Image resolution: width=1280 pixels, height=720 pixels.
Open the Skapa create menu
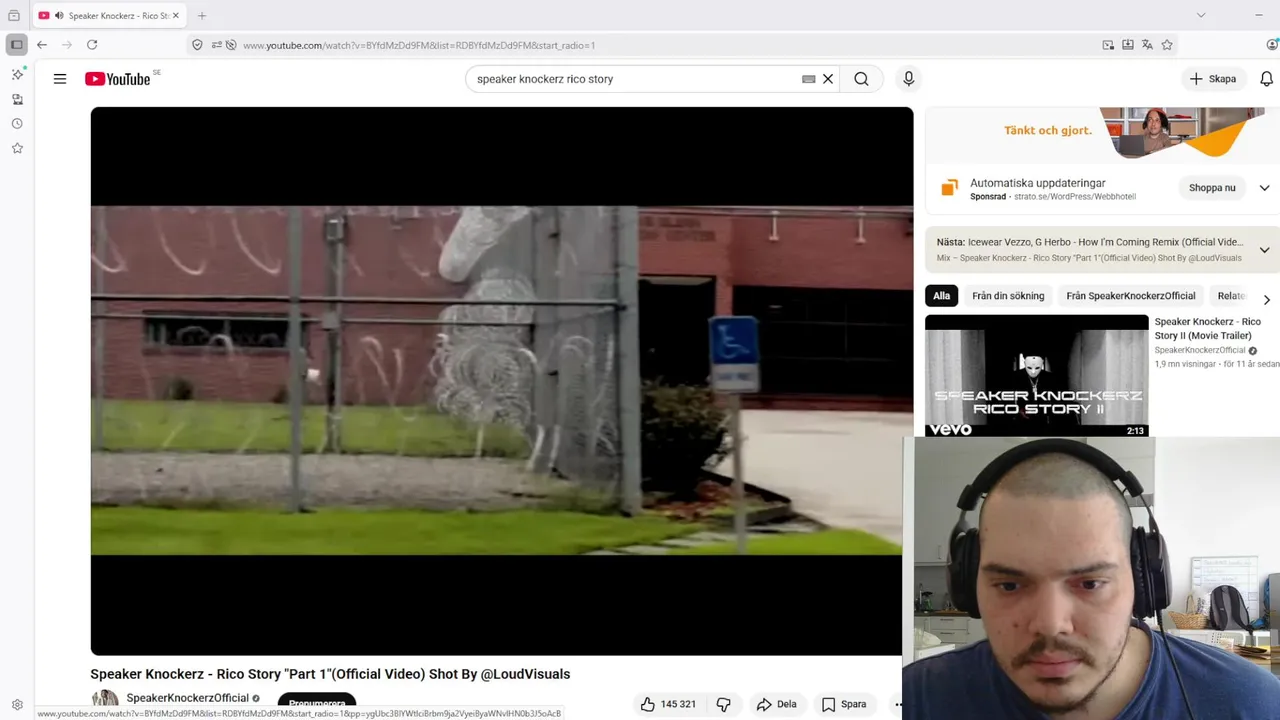click(1213, 79)
